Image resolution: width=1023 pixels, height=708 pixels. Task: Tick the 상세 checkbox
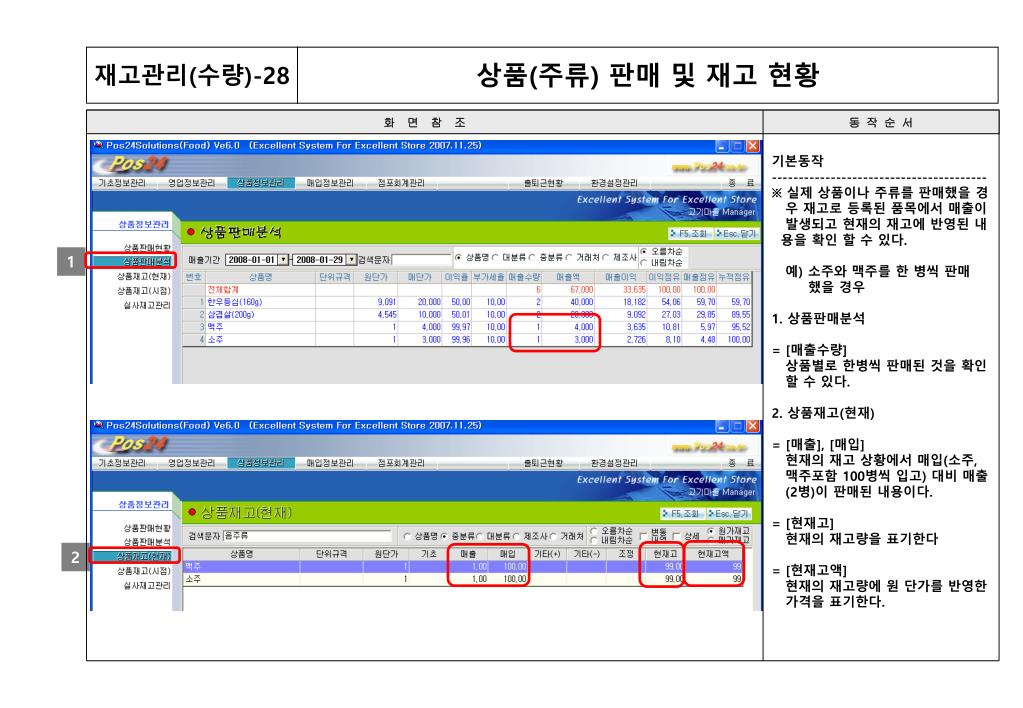pyautogui.click(x=676, y=536)
